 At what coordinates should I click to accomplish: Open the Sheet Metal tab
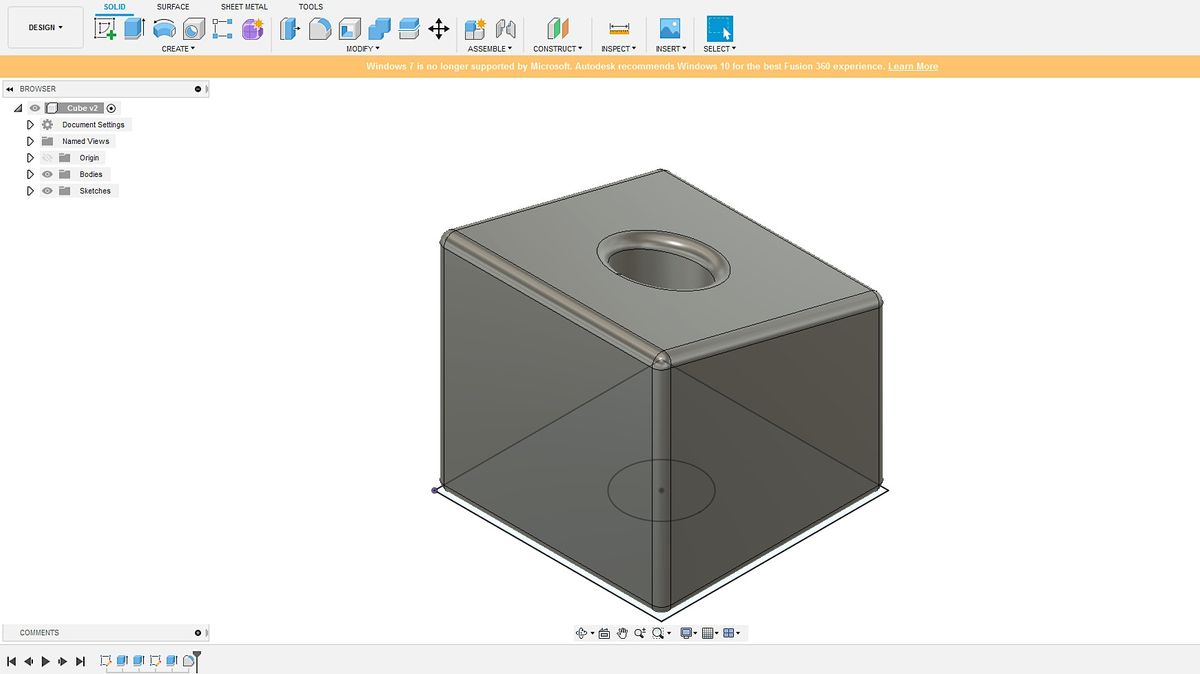[243, 6]
